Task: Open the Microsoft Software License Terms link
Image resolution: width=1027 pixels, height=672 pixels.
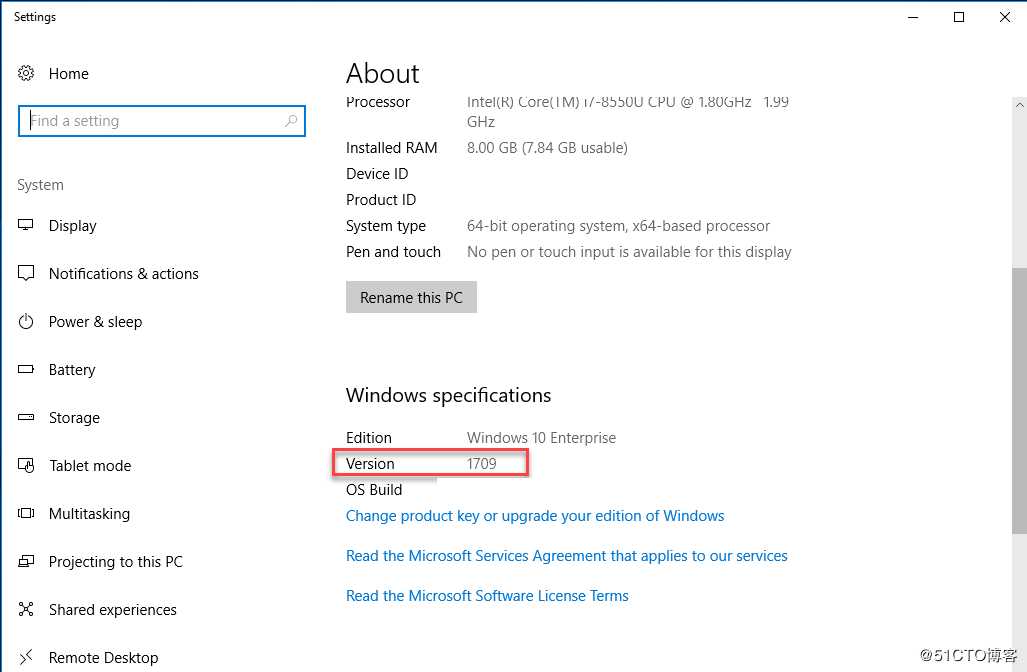Action: coord(487,595)
